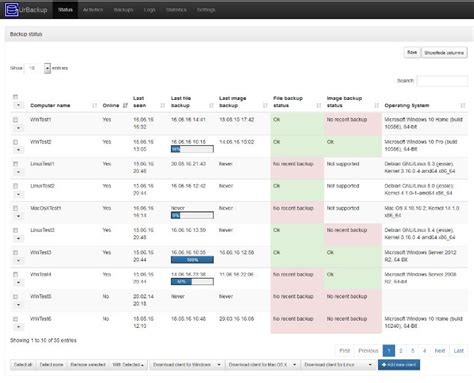474x383 pixels.
Task: Open Download client for Mac OS X dropdown
Action: pyautogui.click(x=263, y=365)
